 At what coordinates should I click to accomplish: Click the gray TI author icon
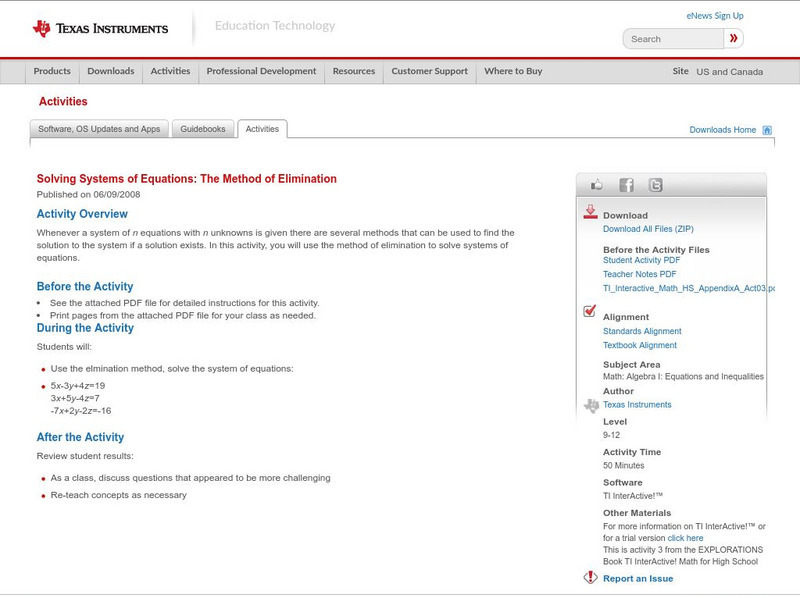(x=591, y=406)
